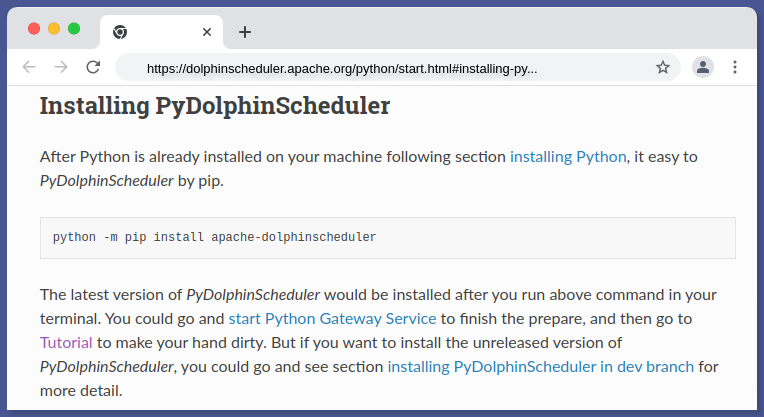Click the 'Installing PyDolphinScheduler' heading
Viewport: 764px width, 417px height.
tap(215, 105)
